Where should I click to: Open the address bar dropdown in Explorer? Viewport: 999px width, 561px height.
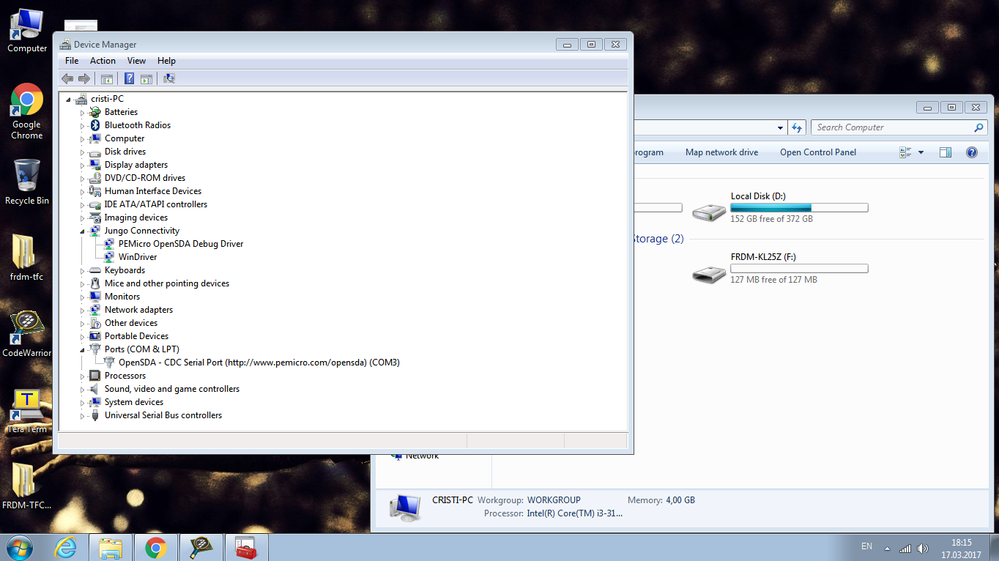pos(780,127)
